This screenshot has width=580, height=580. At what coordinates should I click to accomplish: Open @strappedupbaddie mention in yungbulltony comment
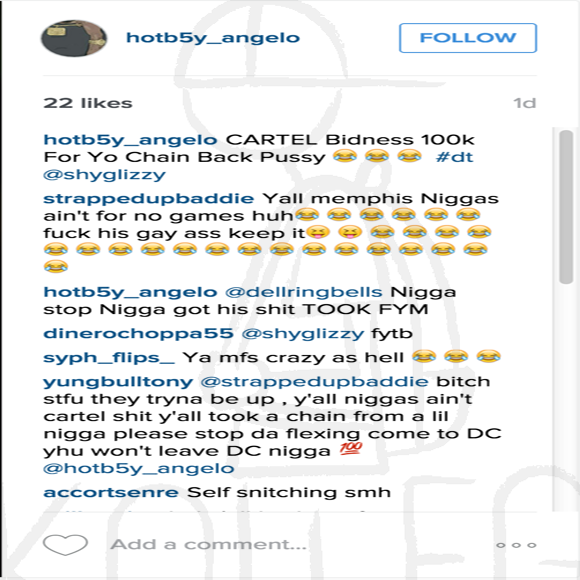314,382
